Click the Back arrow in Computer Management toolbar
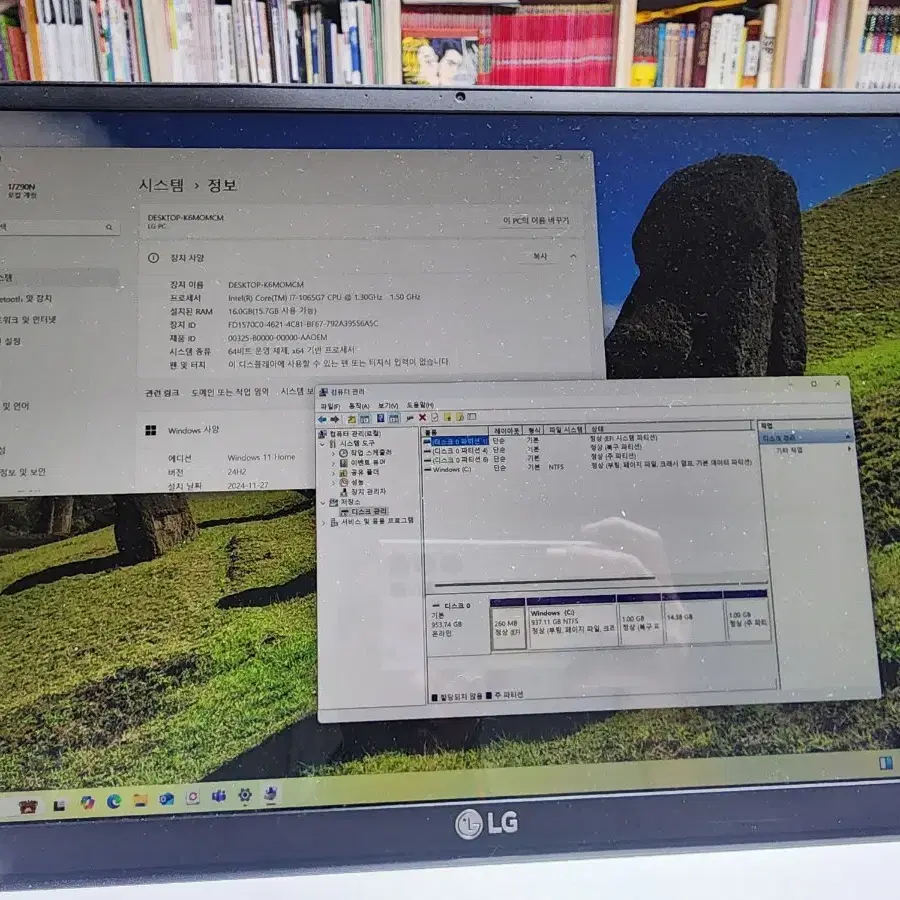This screenshot has height=900, width=900. 323,420
